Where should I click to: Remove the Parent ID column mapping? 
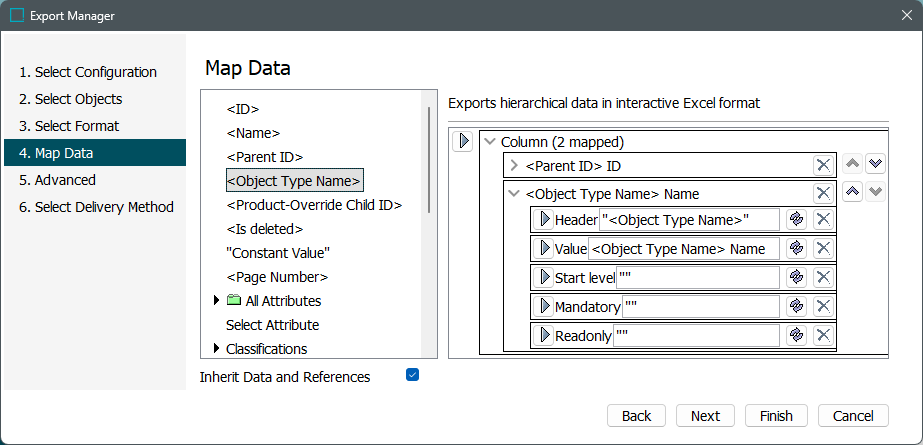pos(823,165)
